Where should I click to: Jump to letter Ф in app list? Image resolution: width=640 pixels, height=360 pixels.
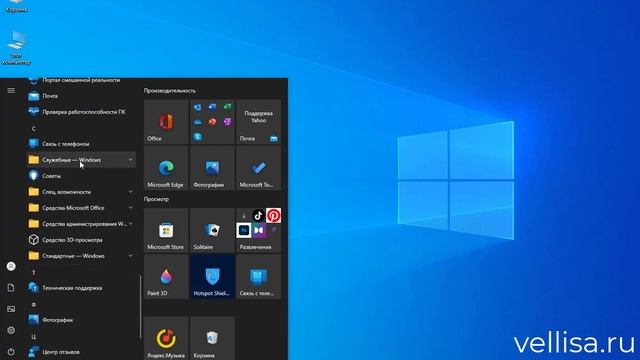coord(33,304)
